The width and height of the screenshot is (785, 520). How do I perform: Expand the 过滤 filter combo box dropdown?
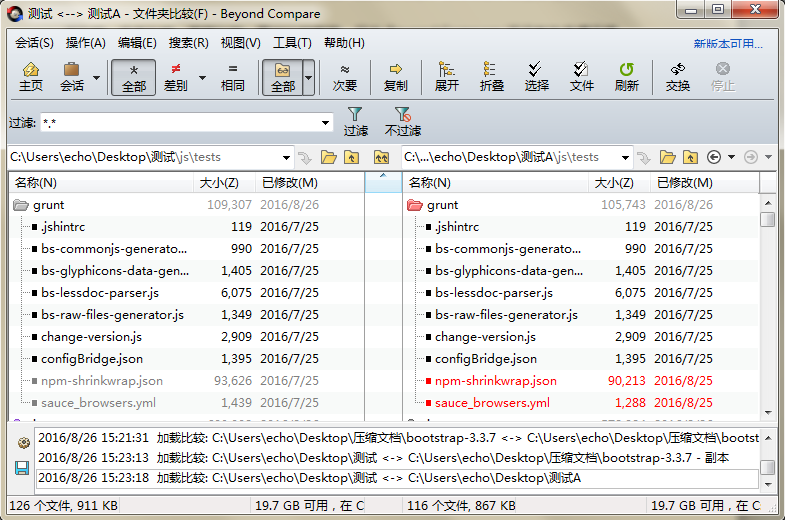click(326, 123)
